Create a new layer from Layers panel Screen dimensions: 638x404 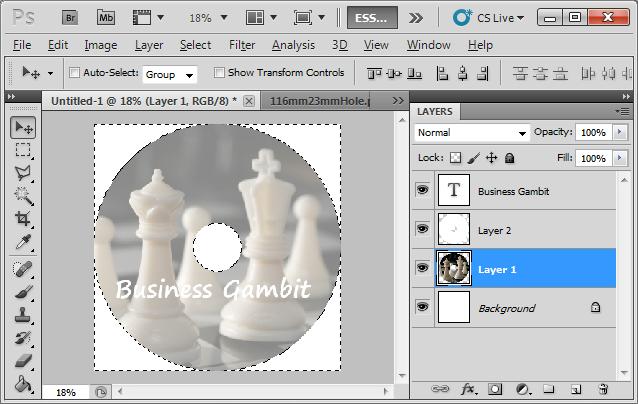pos(575,388)
